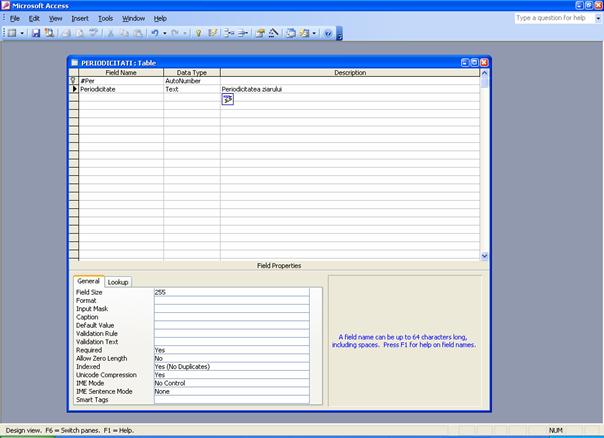Select the General tab in Field Properties
Screen dimensions: 604x438
[89, 282]
